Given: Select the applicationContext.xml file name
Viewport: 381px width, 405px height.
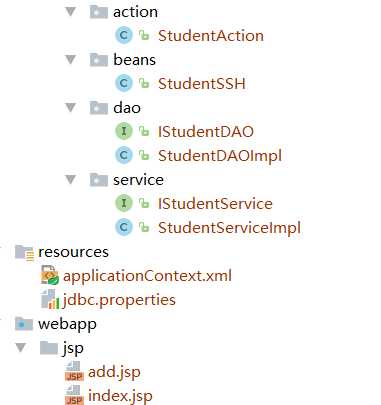Looking at the screenshot, I should [147, 276].
